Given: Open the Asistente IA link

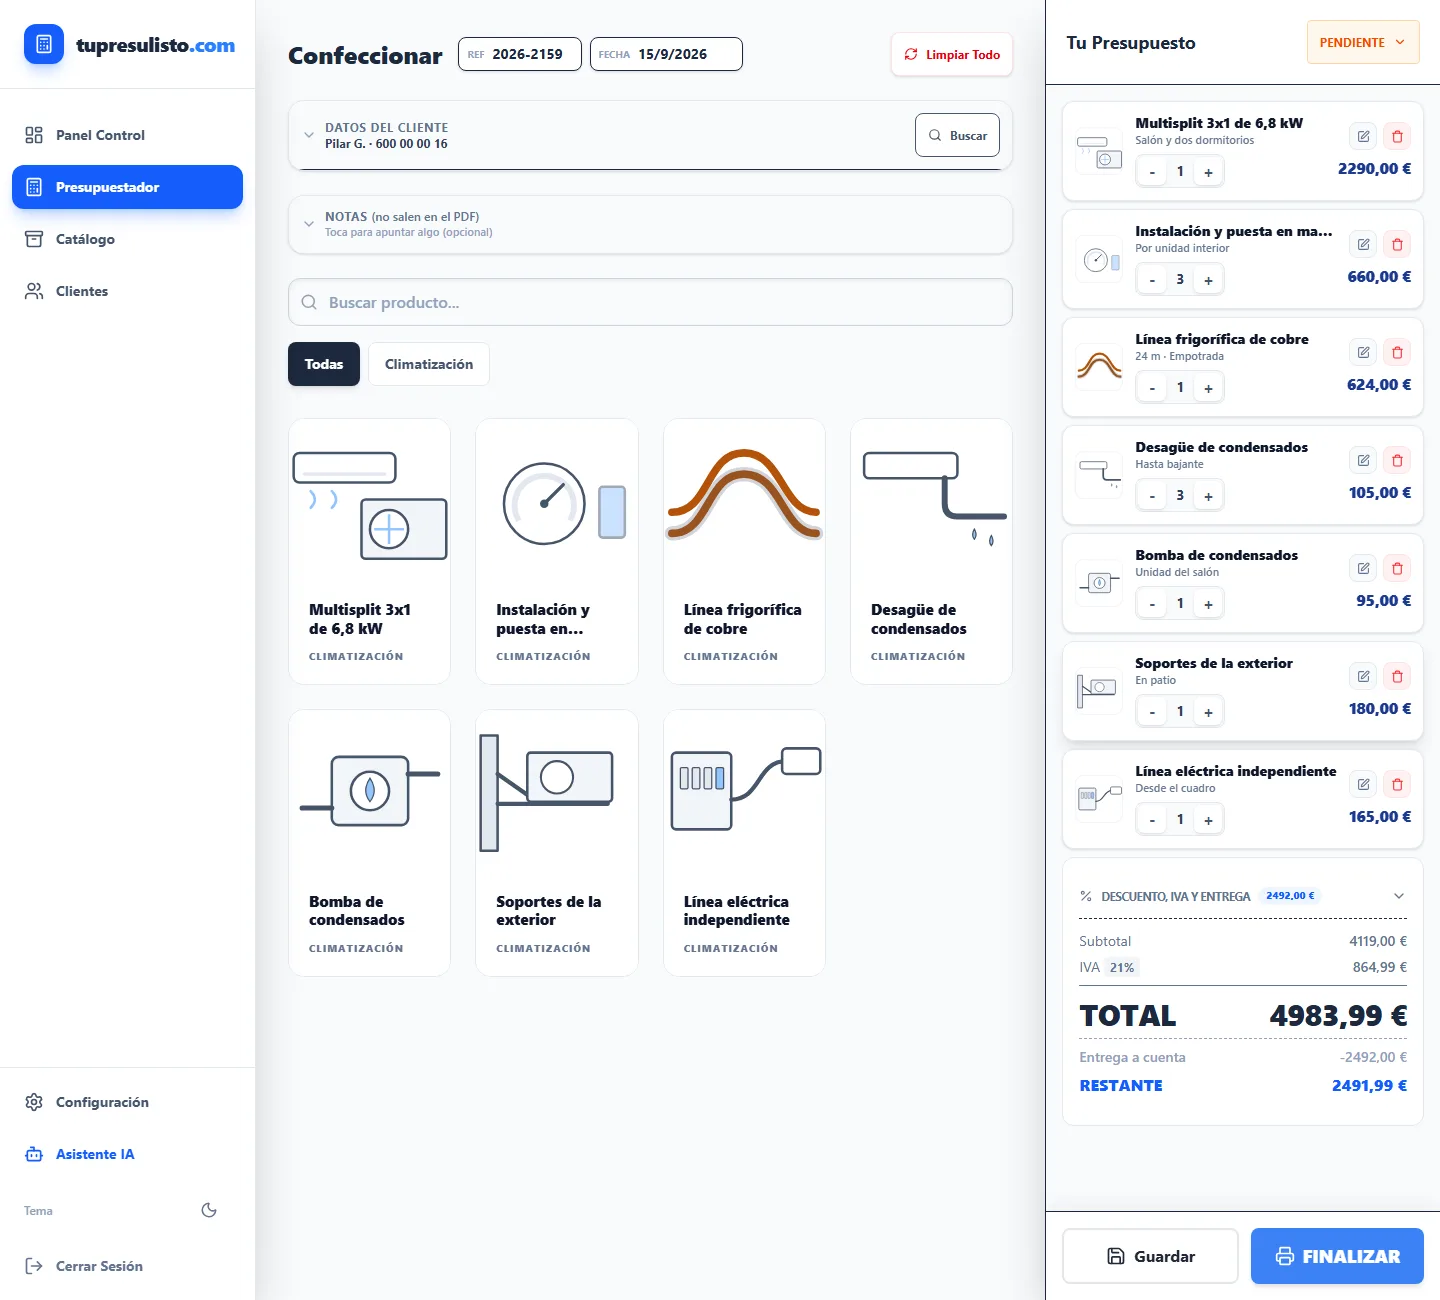Looking at the screenshot, I should [x=127, y=1154].
